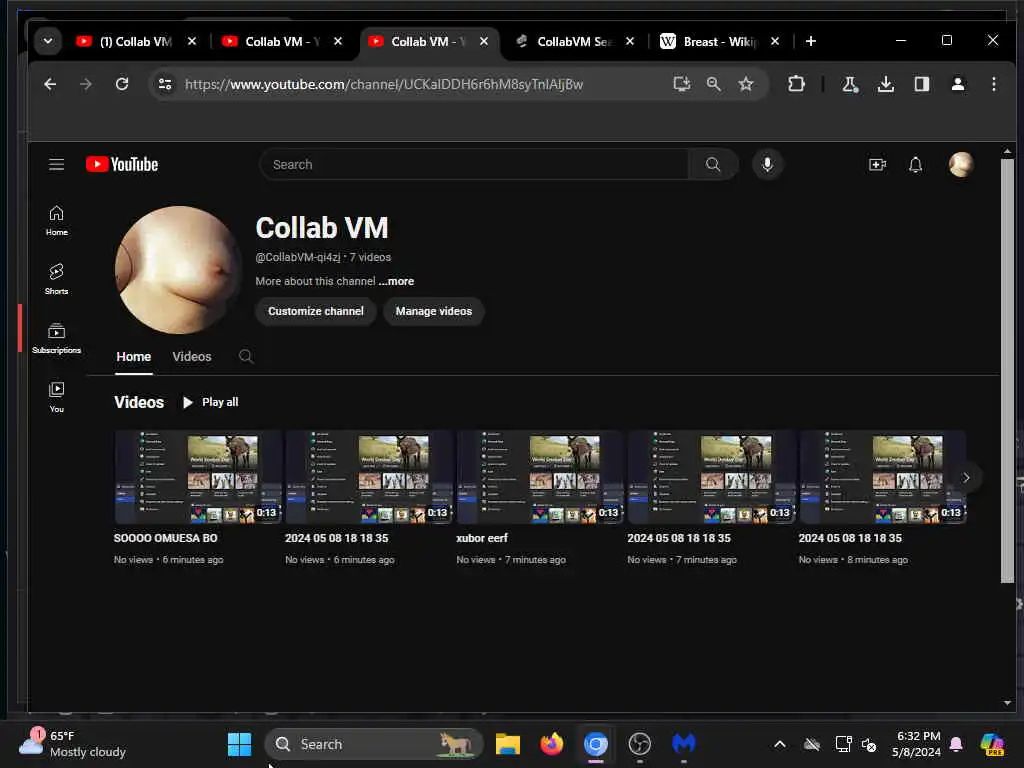
Task: Select the channel Home tab
Action: click(x=134, y=357)
